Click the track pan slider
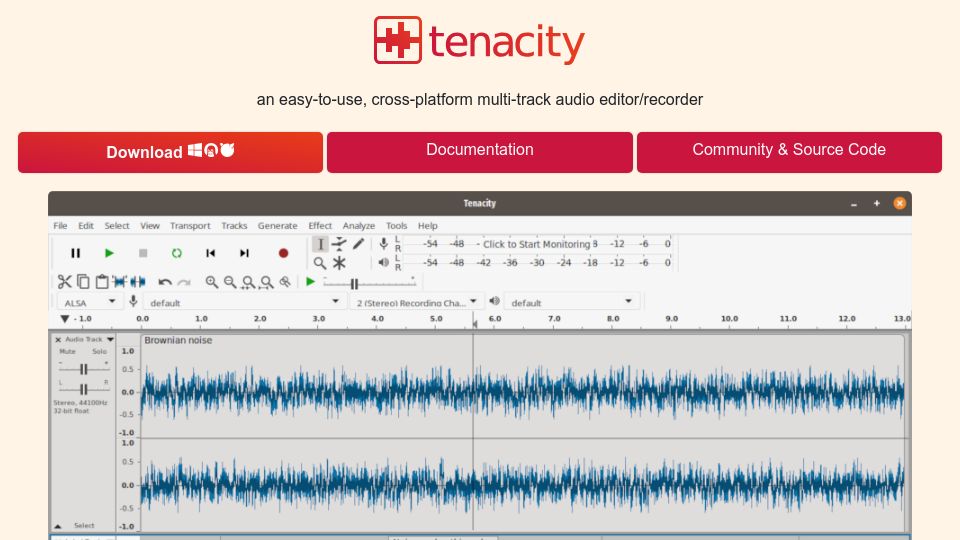Viewport: 960px width, 540px height. [x=83, y=389]
